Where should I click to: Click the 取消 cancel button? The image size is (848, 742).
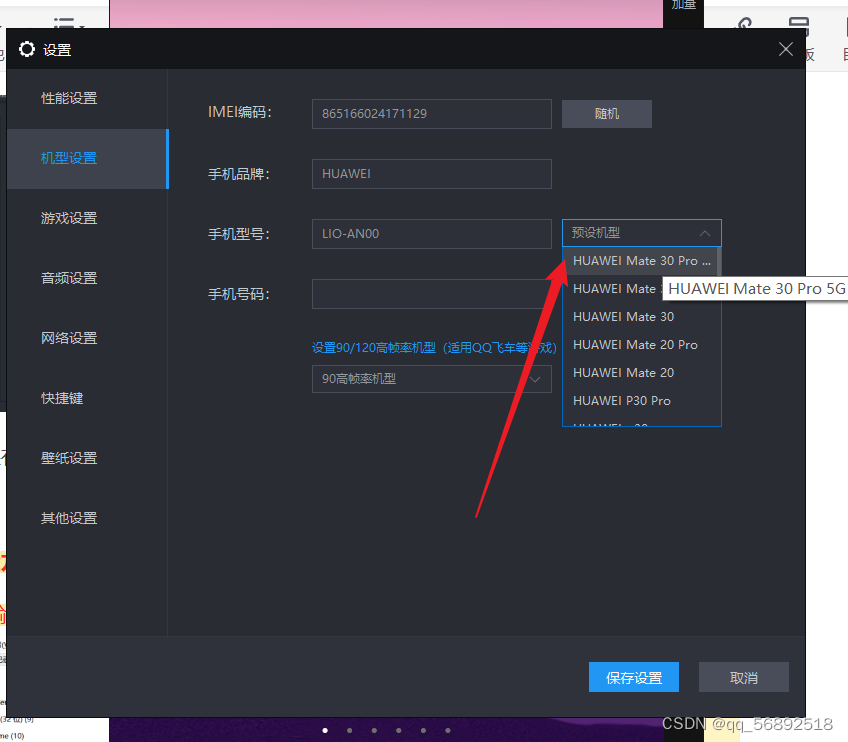pyautogui.click(x=744, y=677)
